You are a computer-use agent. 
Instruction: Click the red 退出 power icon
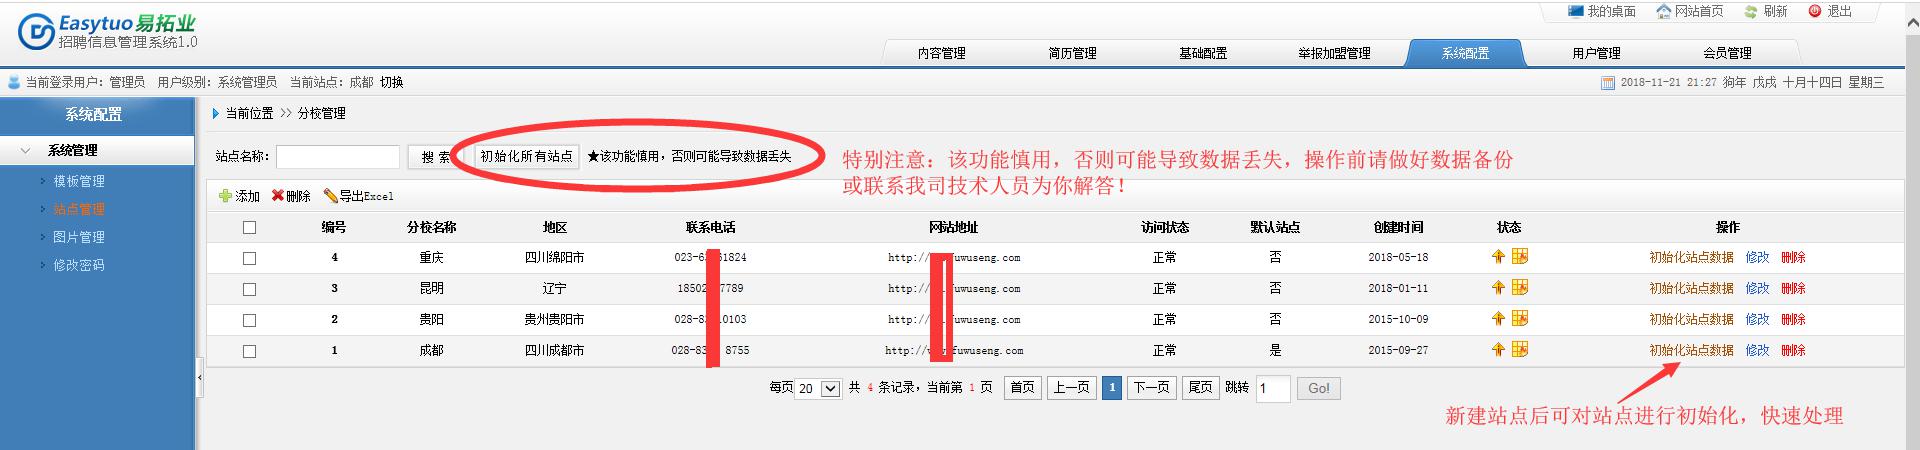1815,11
